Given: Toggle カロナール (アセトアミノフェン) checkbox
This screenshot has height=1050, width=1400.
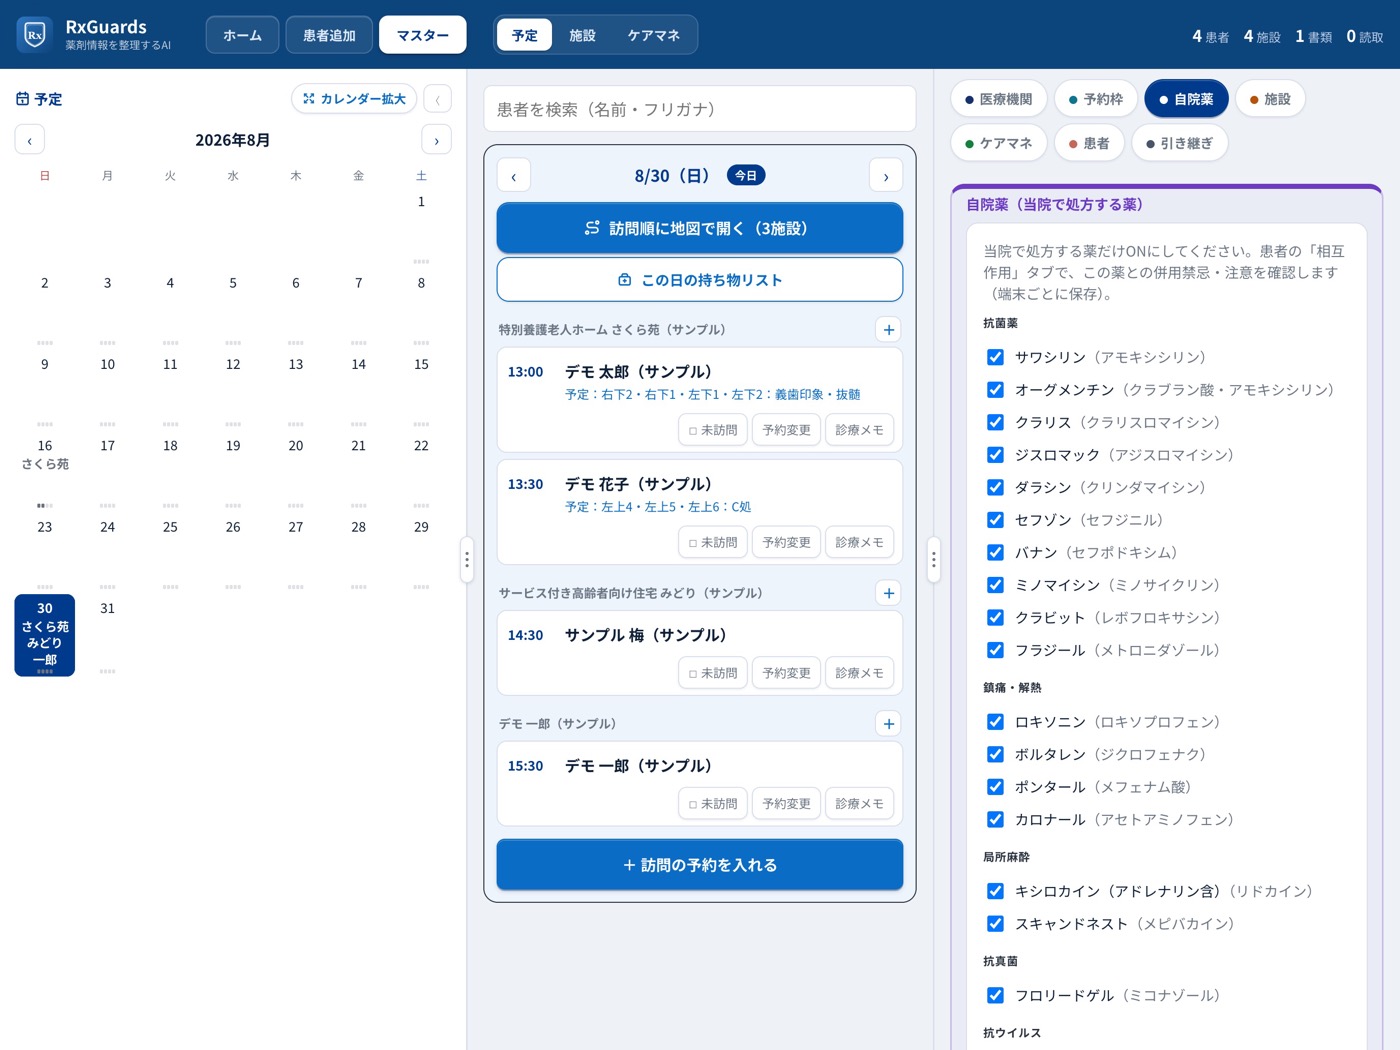Looking at the screenshot, I should click(995, 819).
